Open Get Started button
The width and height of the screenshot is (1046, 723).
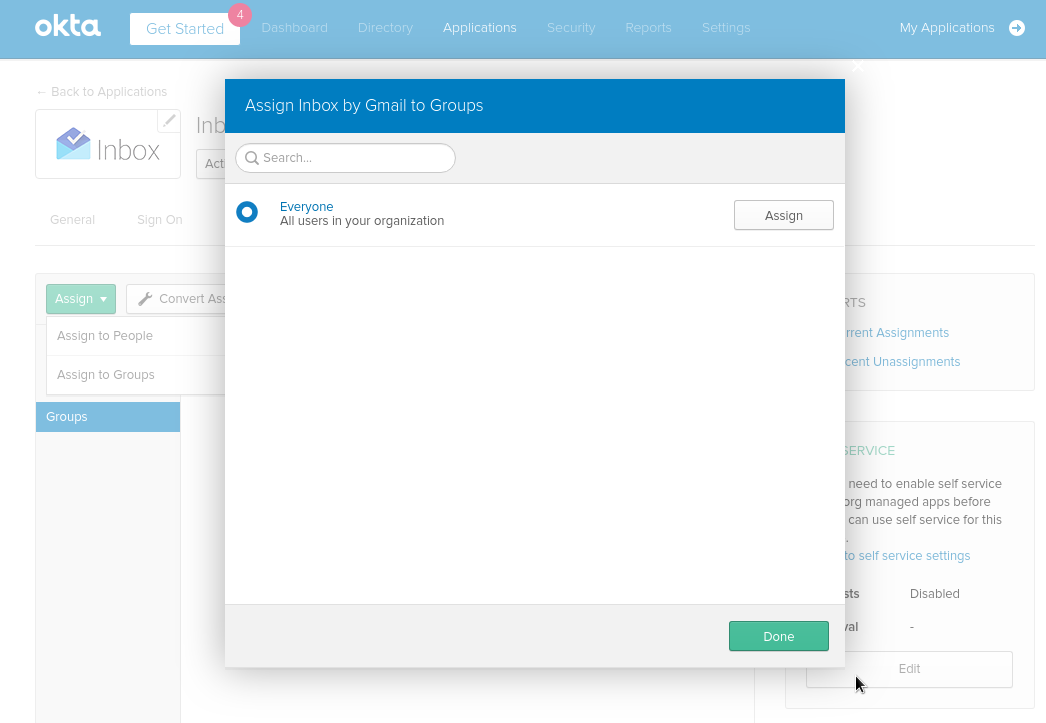[185, 29]
